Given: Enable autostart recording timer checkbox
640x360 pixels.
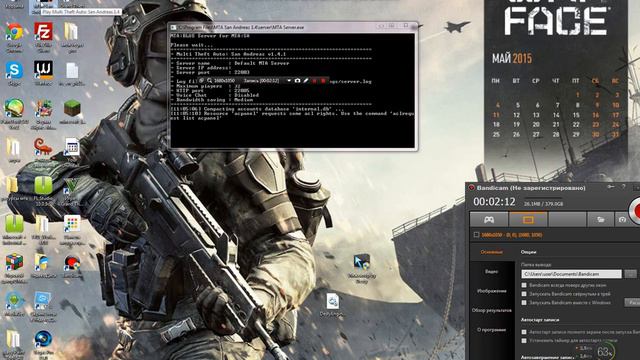Looking at the screenshot, I should (x=524, y=340).
